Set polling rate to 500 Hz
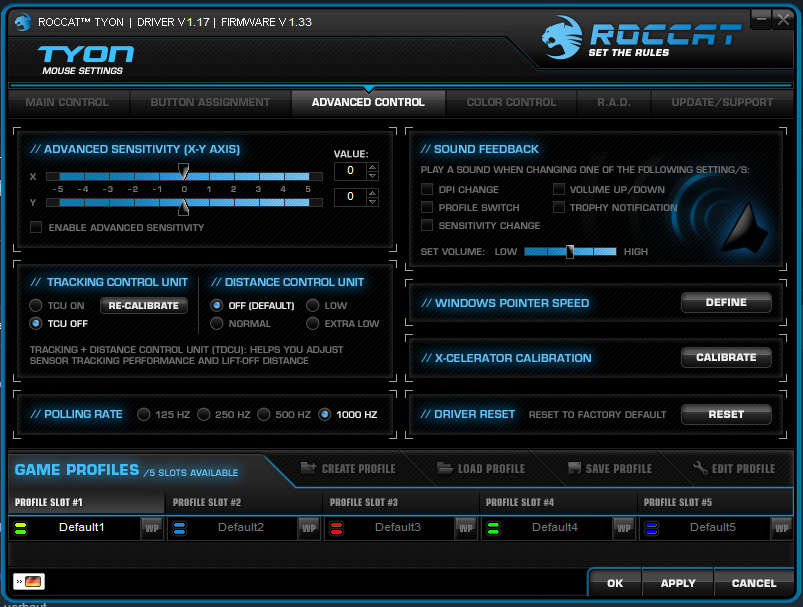The width and height of the screenshot is (803, 607). 264,414
